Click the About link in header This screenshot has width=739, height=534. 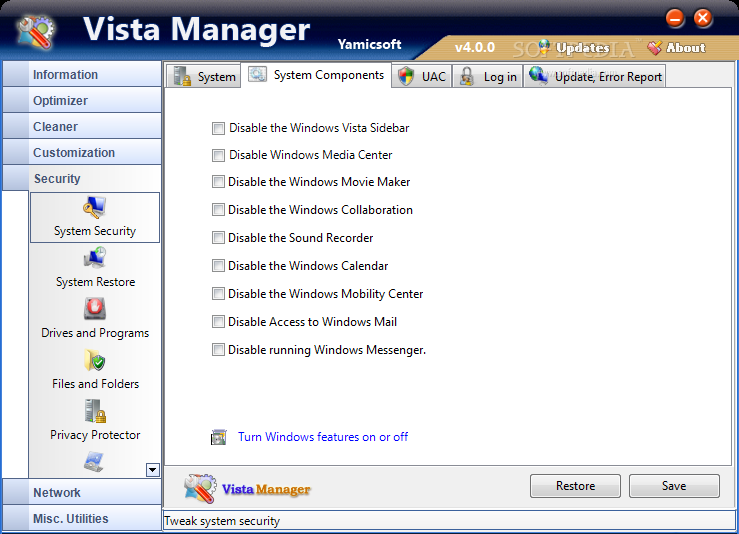click(686, 48)
